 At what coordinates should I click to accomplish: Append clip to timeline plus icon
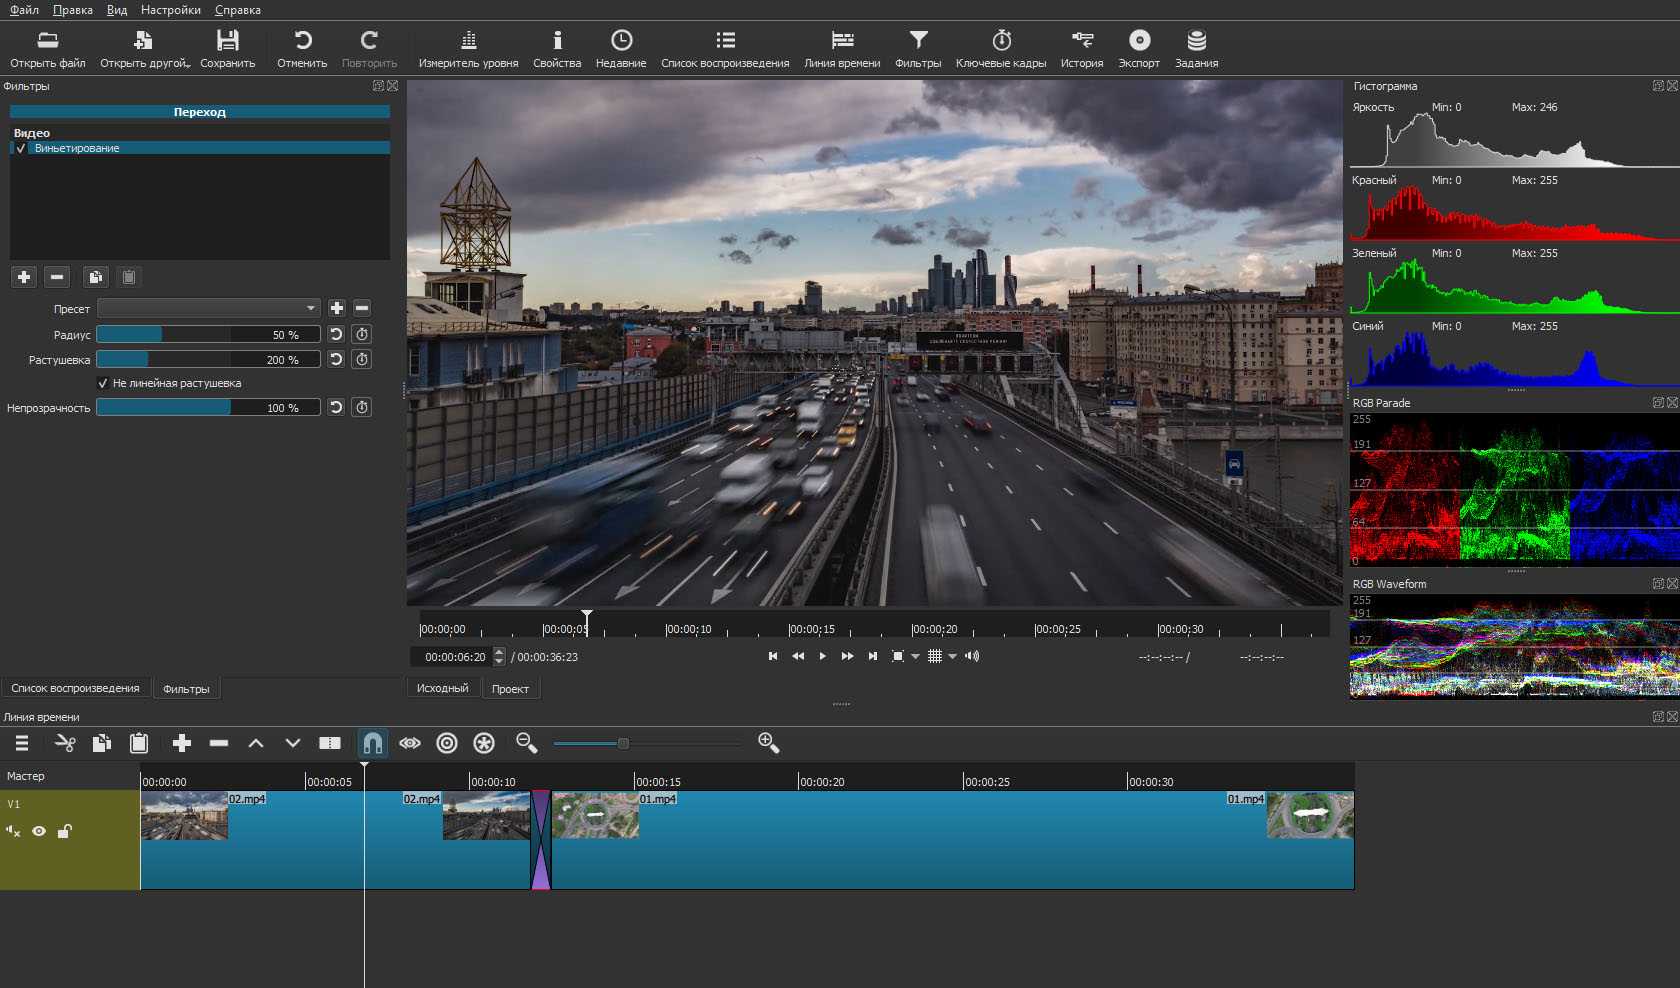click(181, 743)
